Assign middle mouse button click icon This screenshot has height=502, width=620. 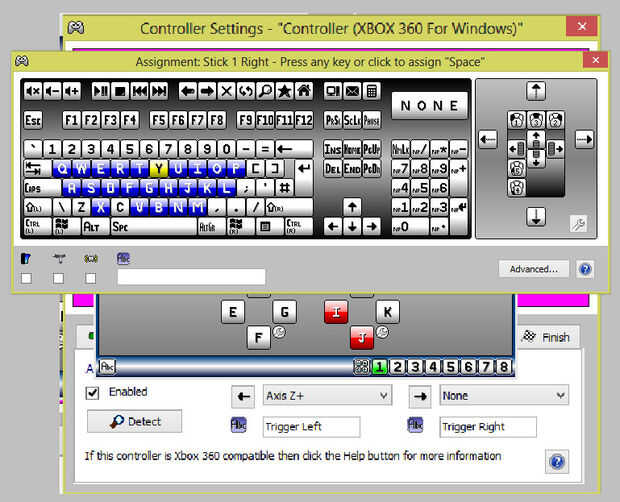[x=536, y=120]
